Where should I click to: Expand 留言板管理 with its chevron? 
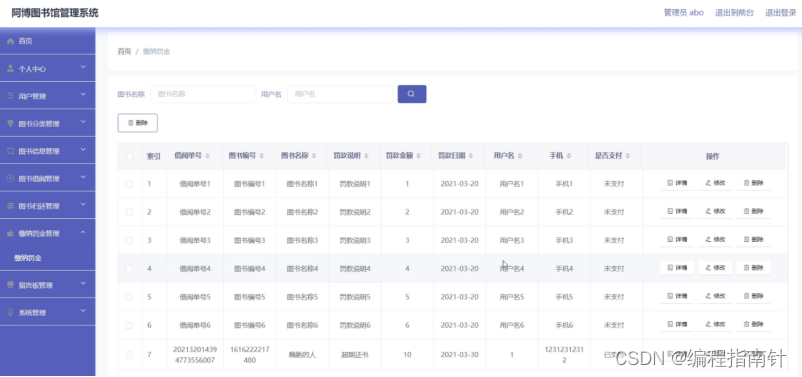(x=83, y=283)
